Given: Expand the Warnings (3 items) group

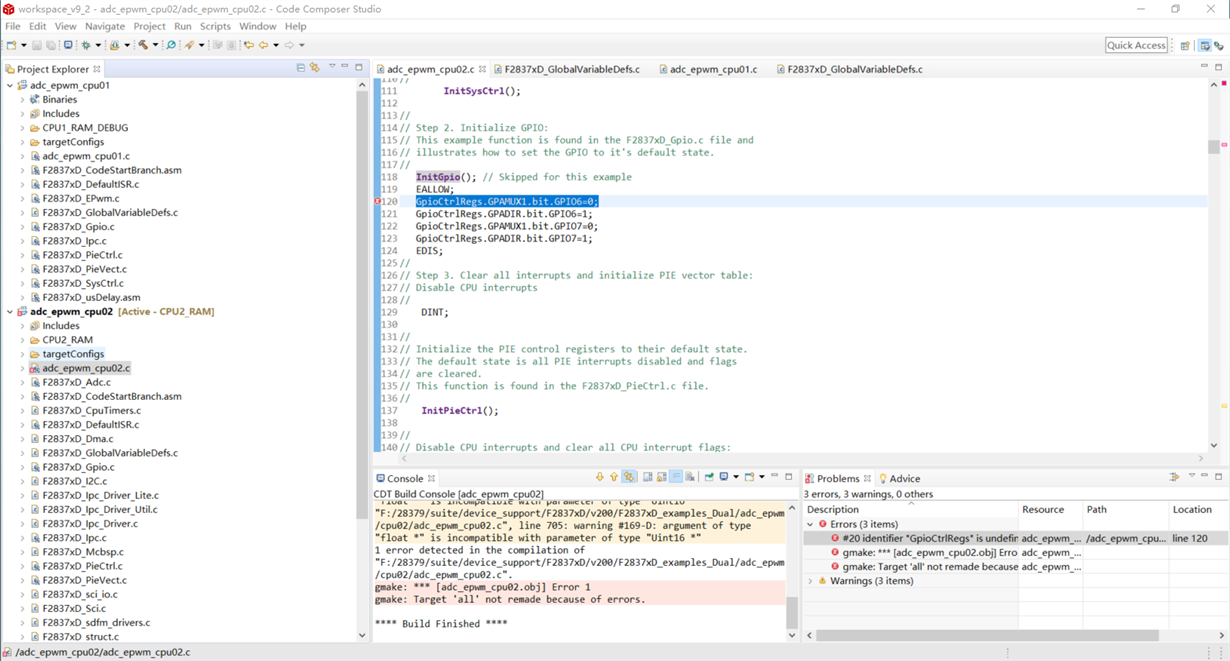Looking at the screenshot, I should click(x=811, y=581).
